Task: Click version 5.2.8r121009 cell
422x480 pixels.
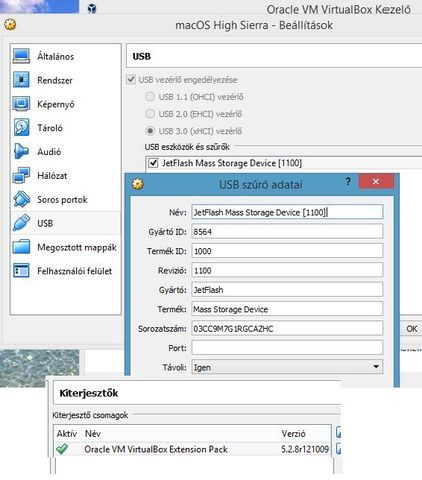Action: [305, 449]
